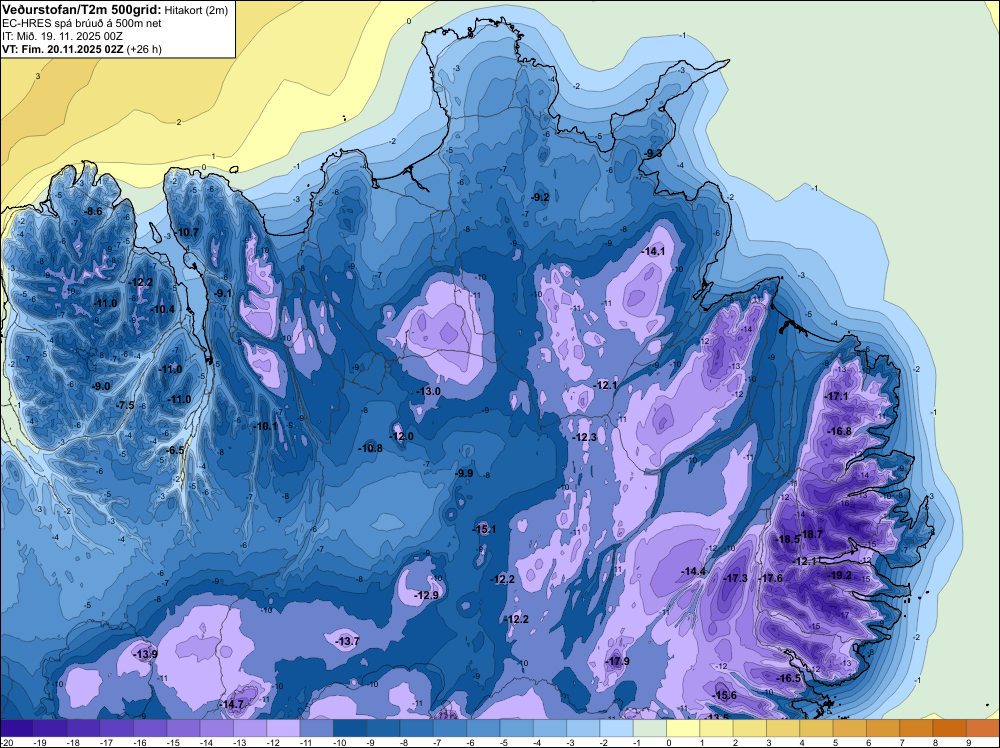Pick the legend color swatch labeled -1
1000x748 pixels.
(x=649, y=728)
